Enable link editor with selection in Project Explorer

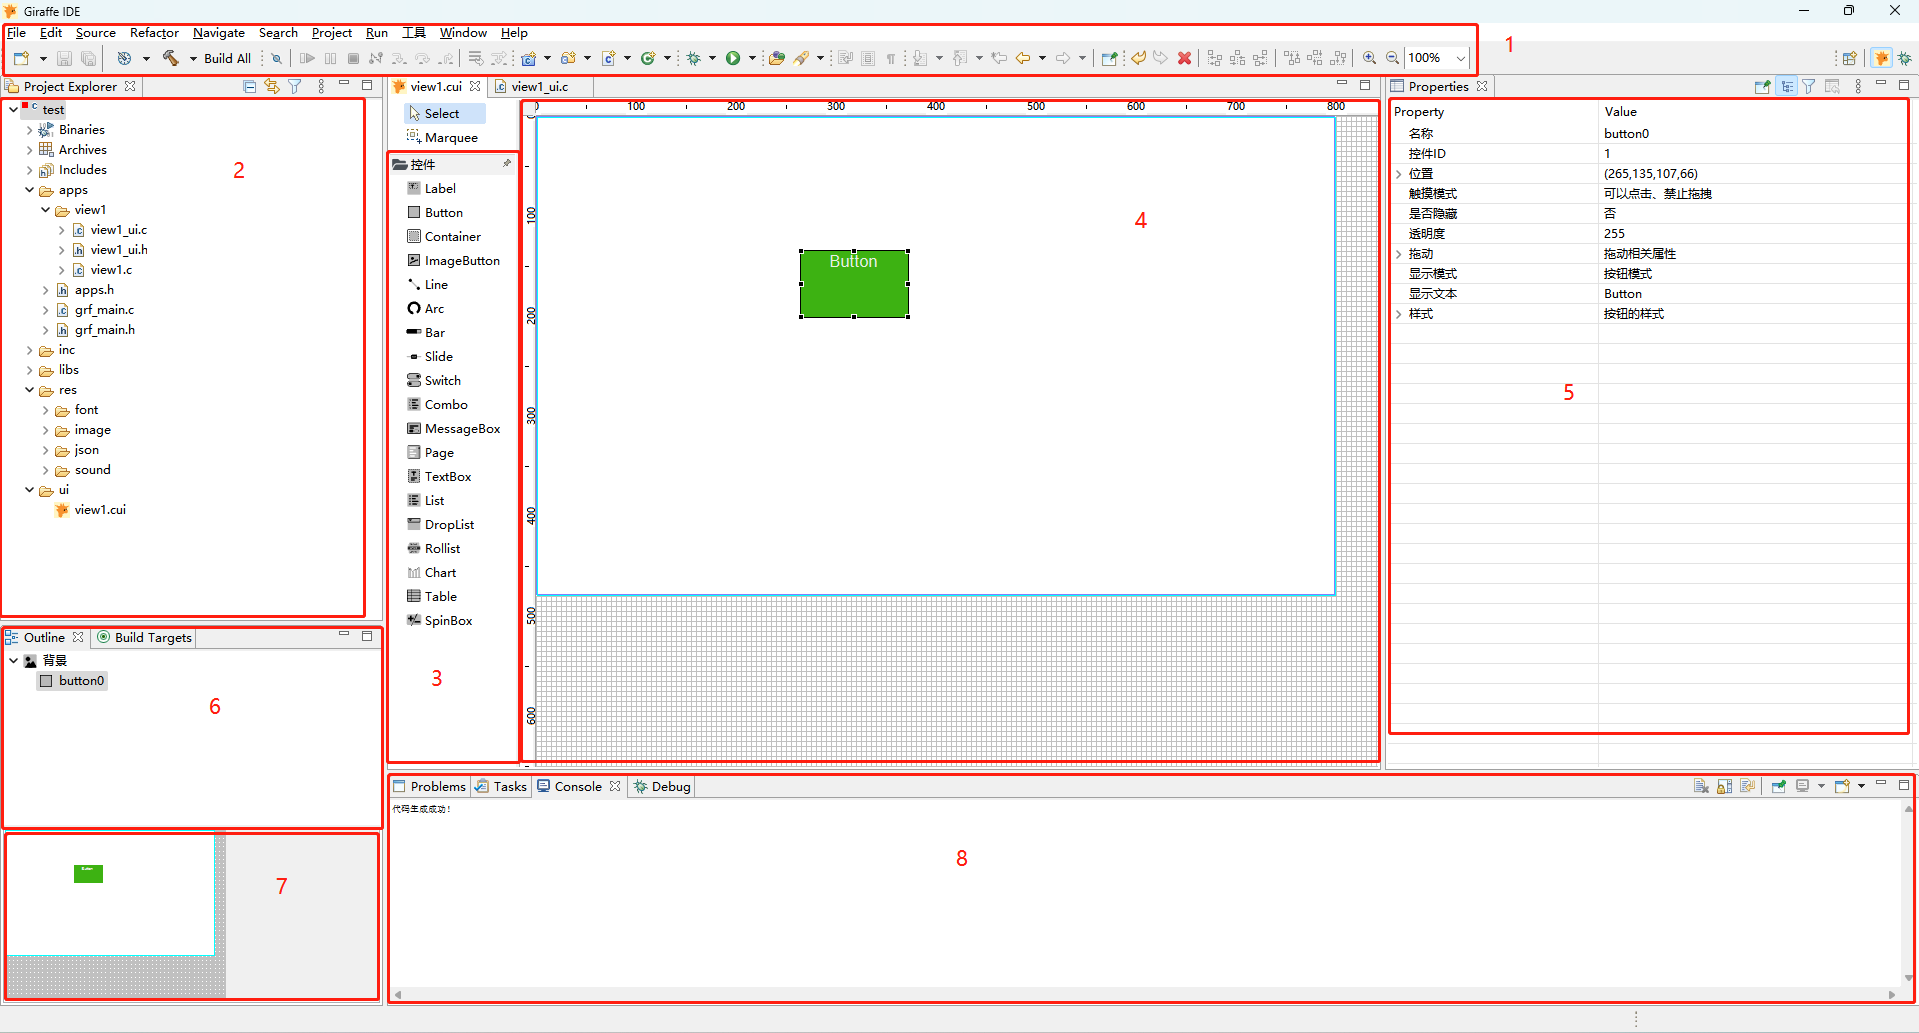[271, 86]
